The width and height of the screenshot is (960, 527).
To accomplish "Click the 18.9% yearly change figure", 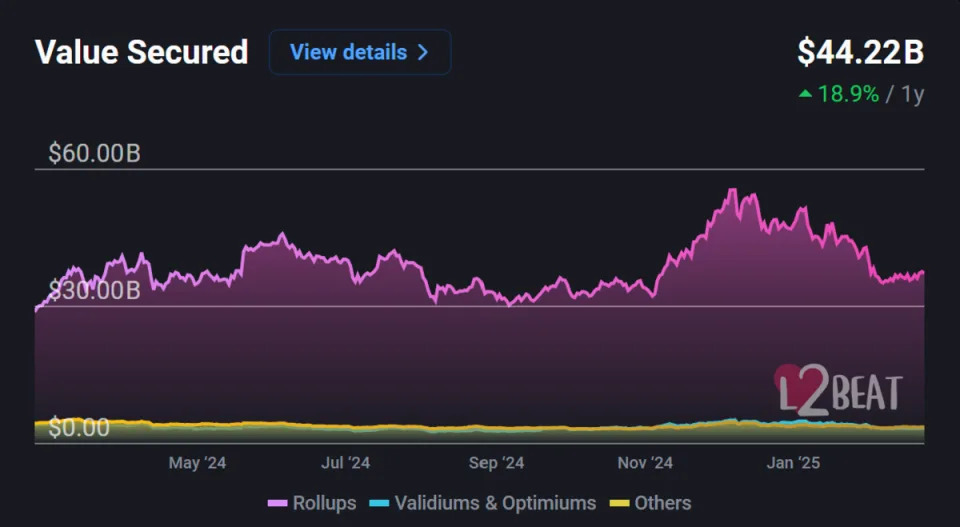I will tap(848, 94).
